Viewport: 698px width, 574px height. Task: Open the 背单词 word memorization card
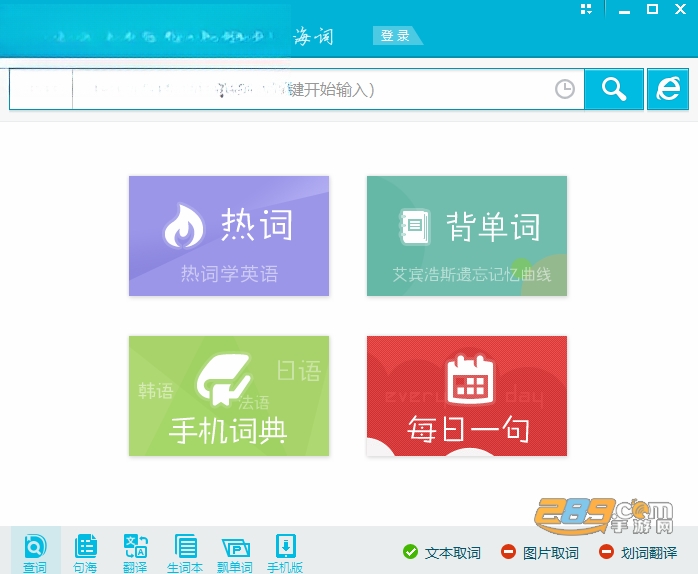click(x=467, y=236)
